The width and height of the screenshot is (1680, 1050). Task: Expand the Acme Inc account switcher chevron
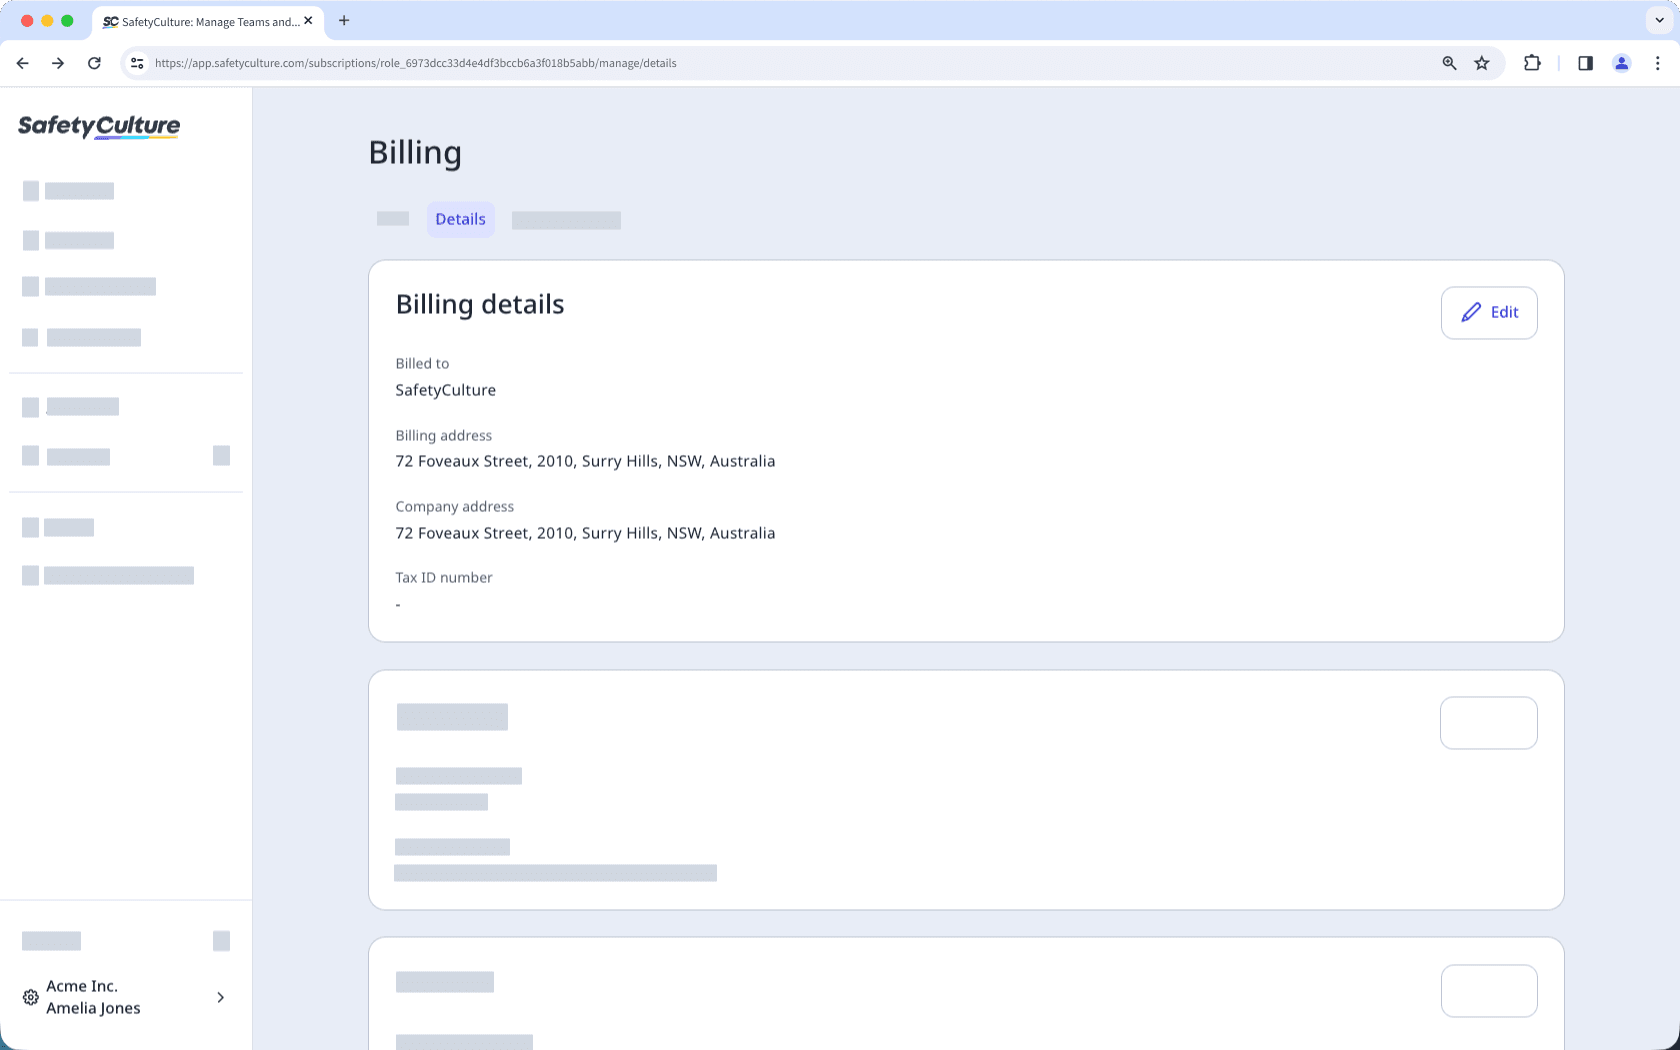point(220,997)
